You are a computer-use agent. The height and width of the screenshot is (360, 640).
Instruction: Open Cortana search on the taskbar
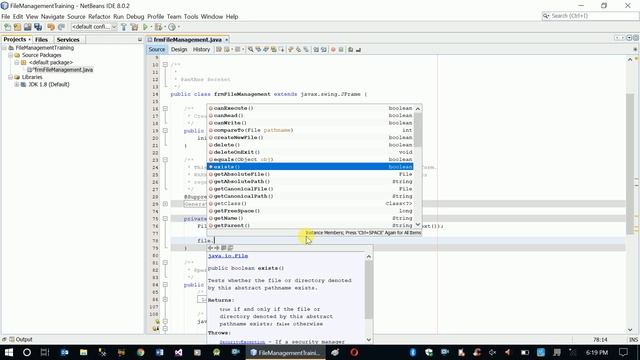click(x=27, y=352)
